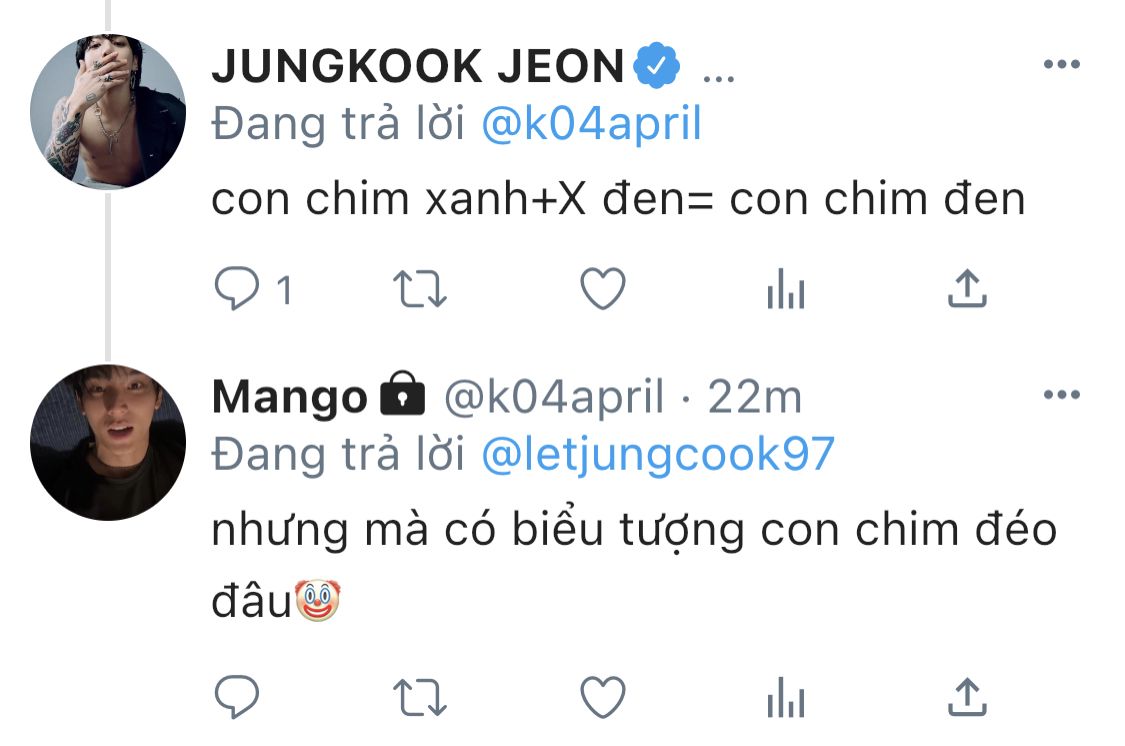Image resolution: width=1125 pixels, height=746 pixels.
Task: Reply to JUNGKOOK JEON's tweet
Action: tap(237, 288)
